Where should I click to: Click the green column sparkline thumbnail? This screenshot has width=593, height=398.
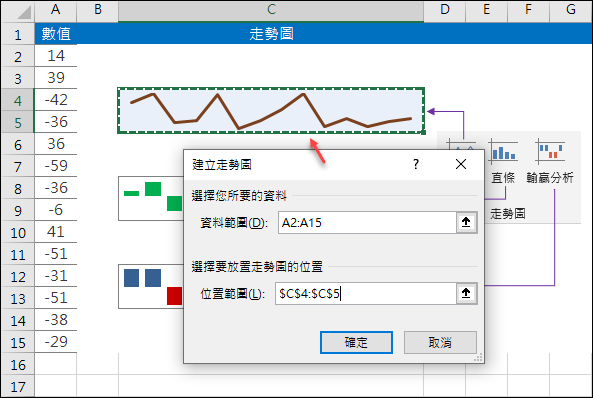[x=151, y=198]
